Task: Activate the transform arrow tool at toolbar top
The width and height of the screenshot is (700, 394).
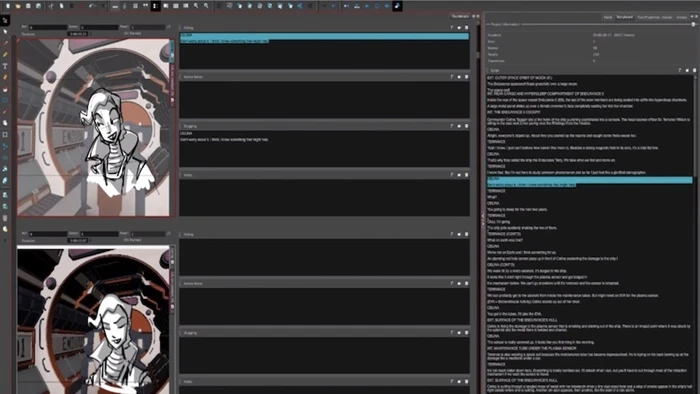Action: pyautogui.click(x=5, y=21)
